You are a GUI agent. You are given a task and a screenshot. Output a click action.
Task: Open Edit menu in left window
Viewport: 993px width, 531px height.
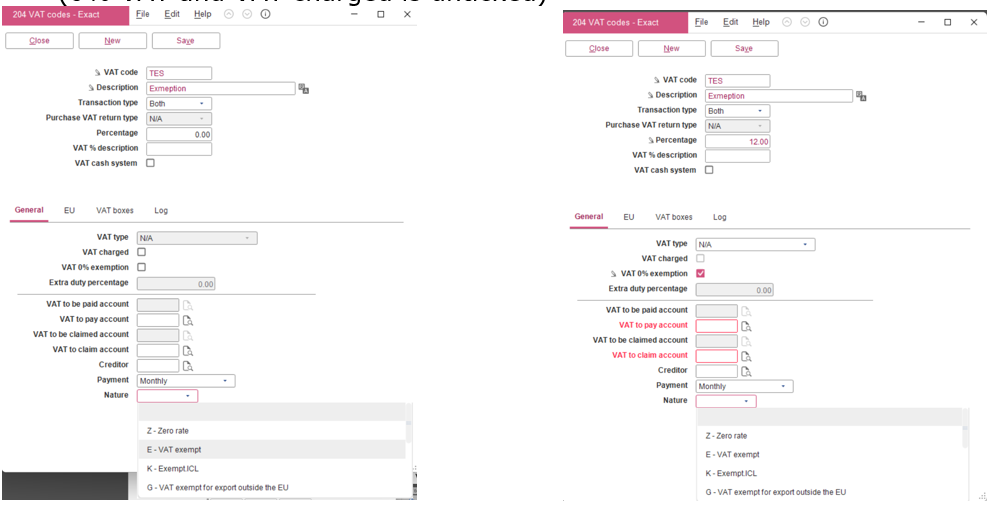point(172,14)
